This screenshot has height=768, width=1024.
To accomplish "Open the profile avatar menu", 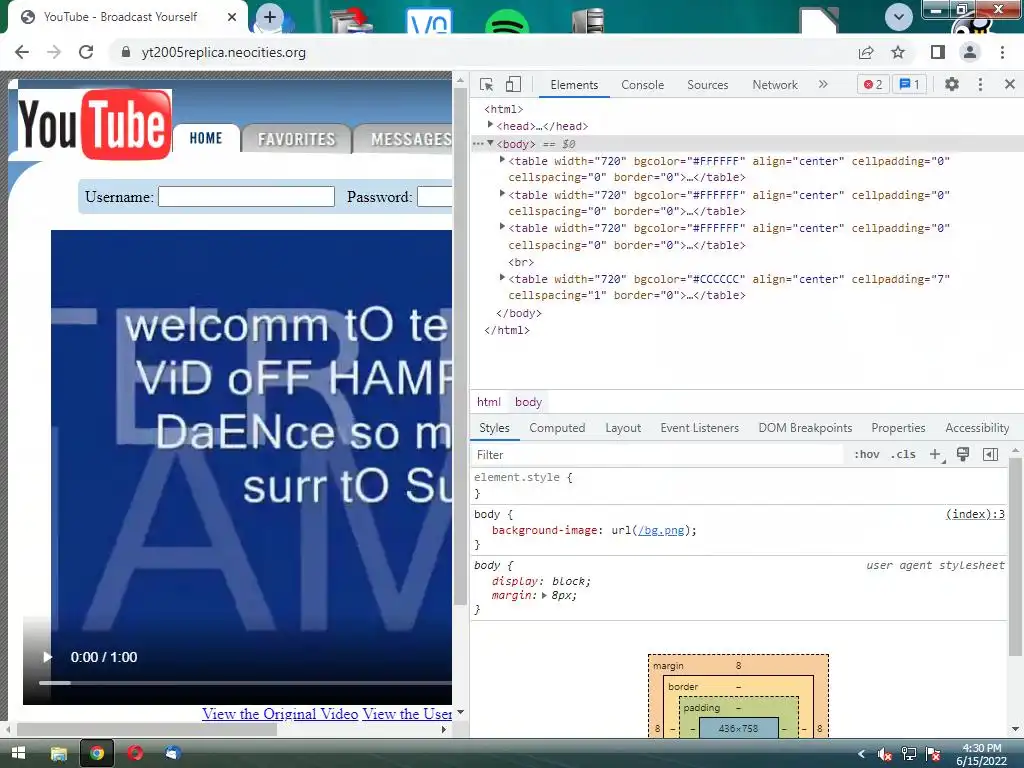I will coord(970,52).
